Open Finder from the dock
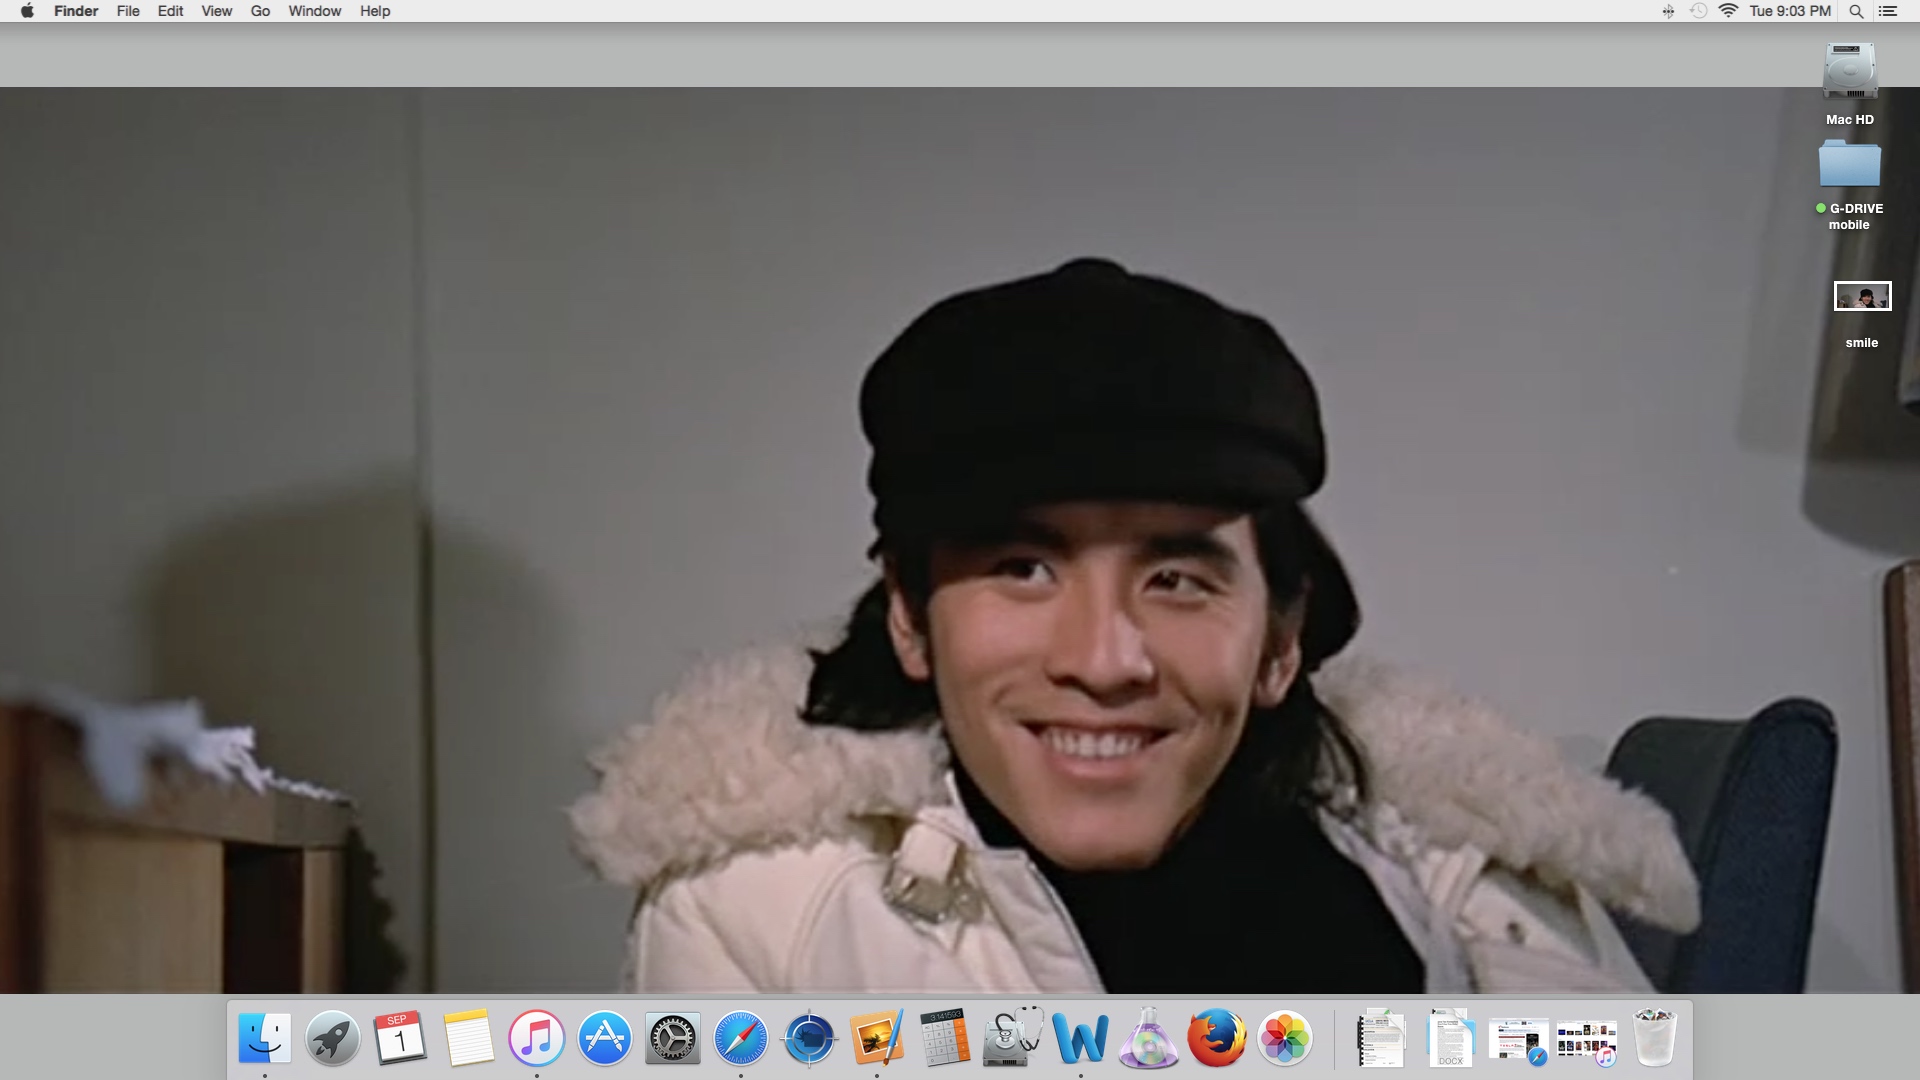 [265, 1038]
